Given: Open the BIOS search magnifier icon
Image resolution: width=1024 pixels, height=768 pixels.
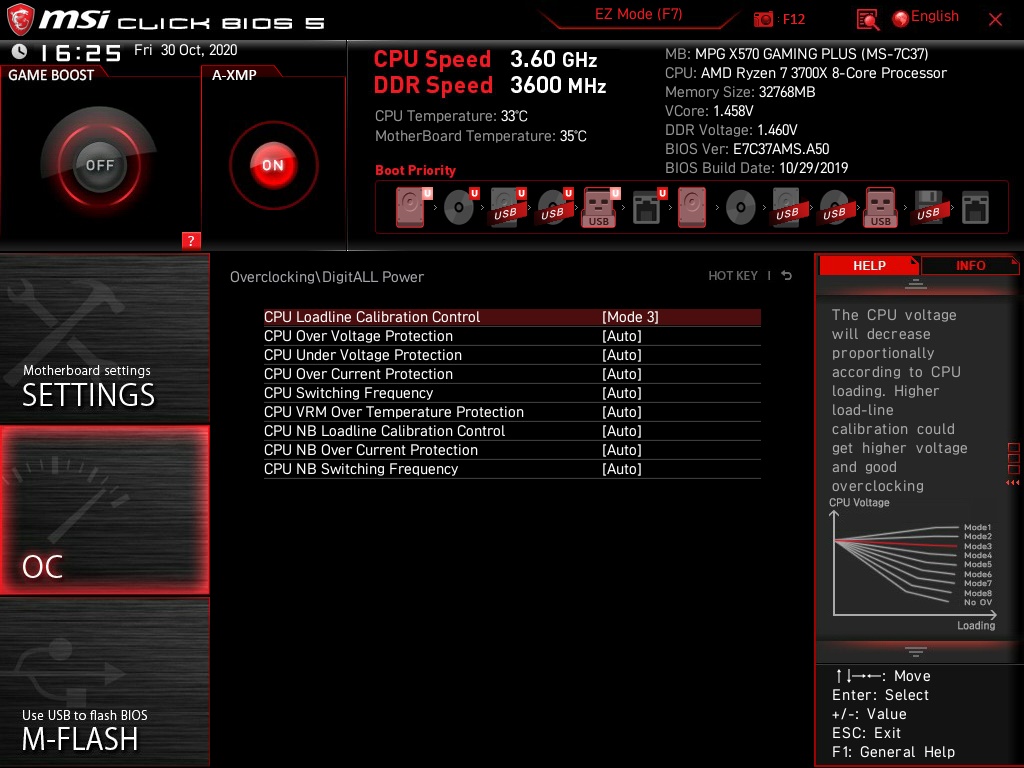Looking at the screenshot, I should (x=867, y=20).
